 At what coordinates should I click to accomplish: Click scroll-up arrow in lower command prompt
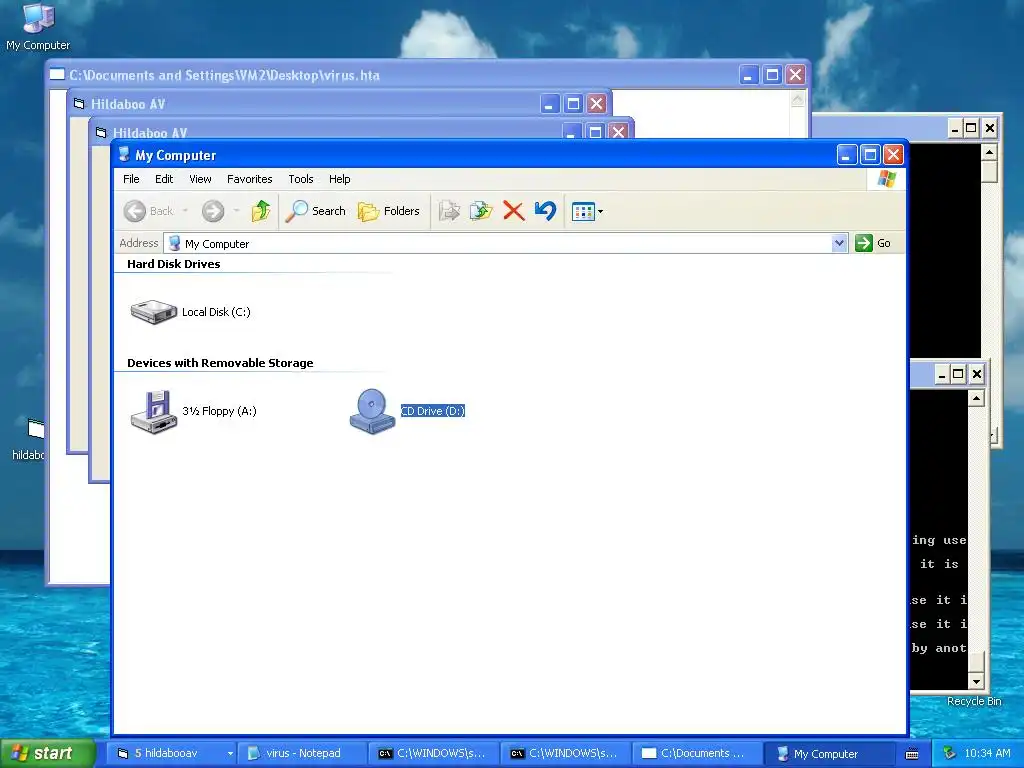pyautogui.click(x=976, y=398)
